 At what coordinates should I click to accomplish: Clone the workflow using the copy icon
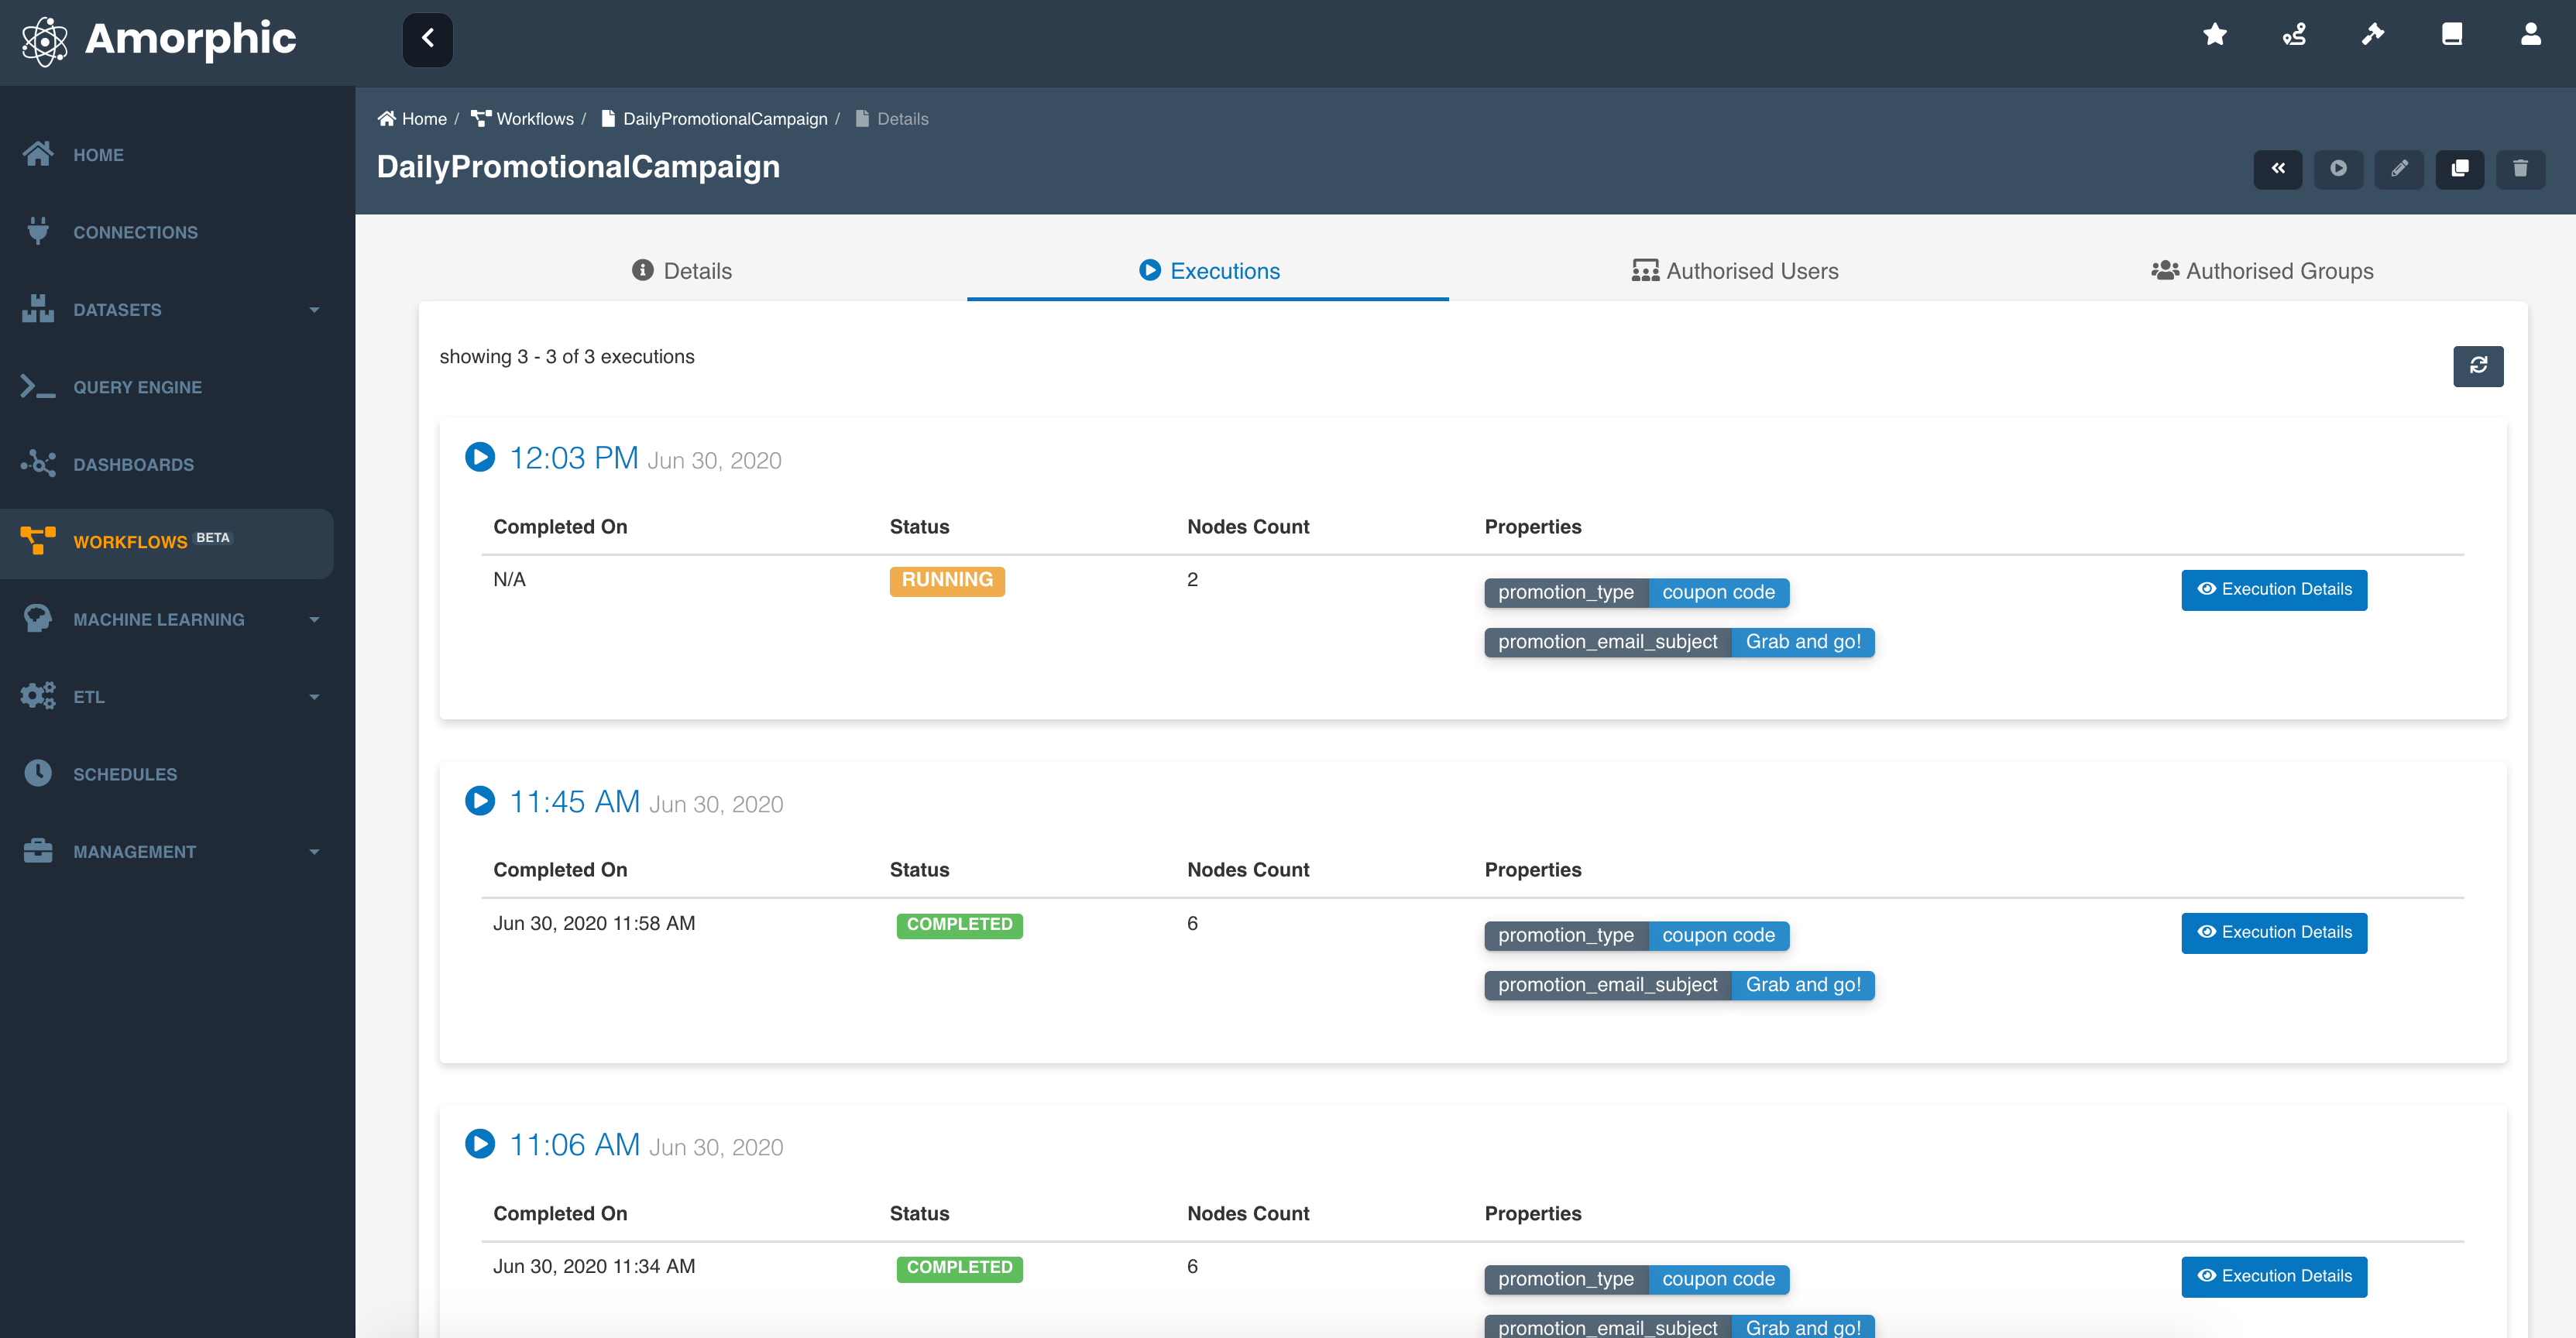2460,169
